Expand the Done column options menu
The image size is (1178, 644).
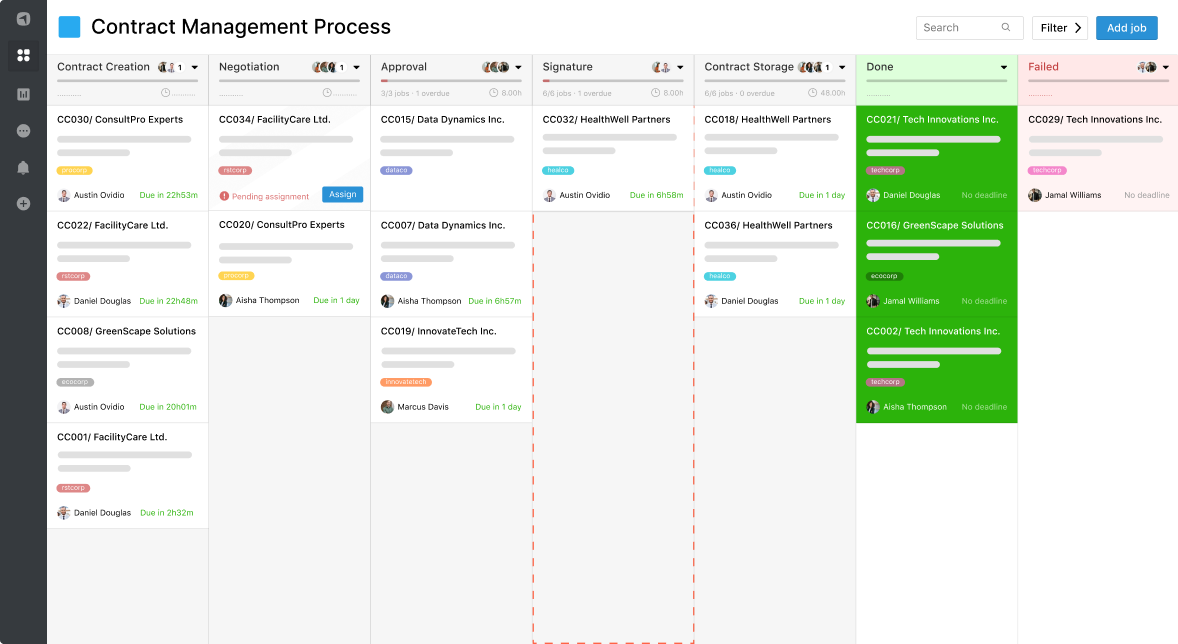[x=1003, y=67]
